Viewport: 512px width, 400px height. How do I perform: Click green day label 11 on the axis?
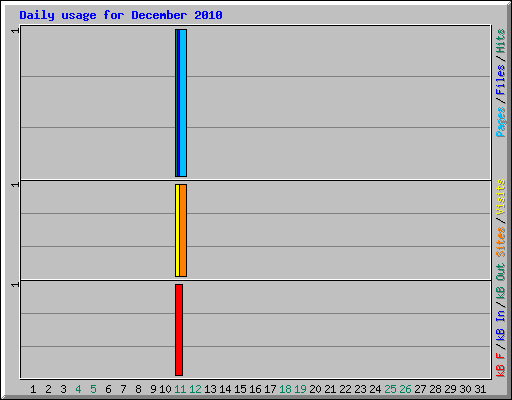tap(180, 389)
